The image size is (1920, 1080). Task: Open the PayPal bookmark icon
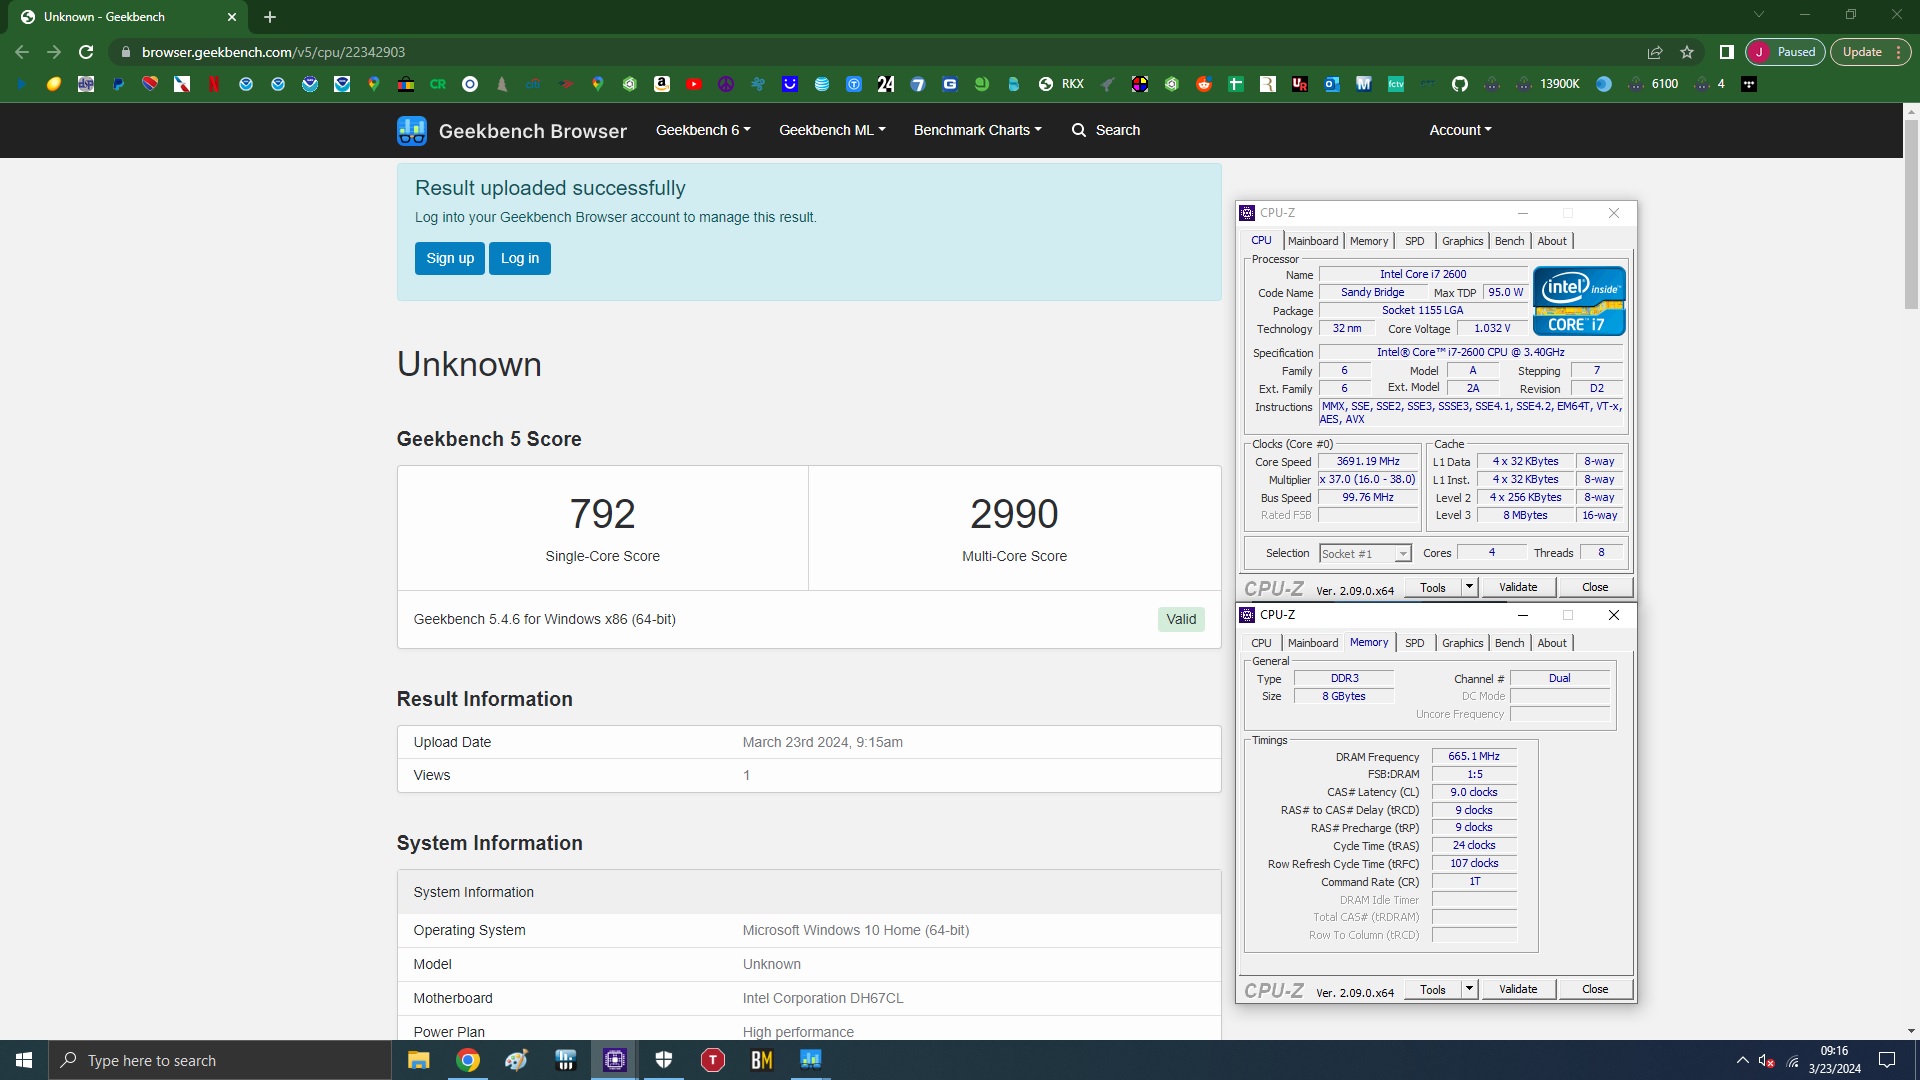[118, 84]
